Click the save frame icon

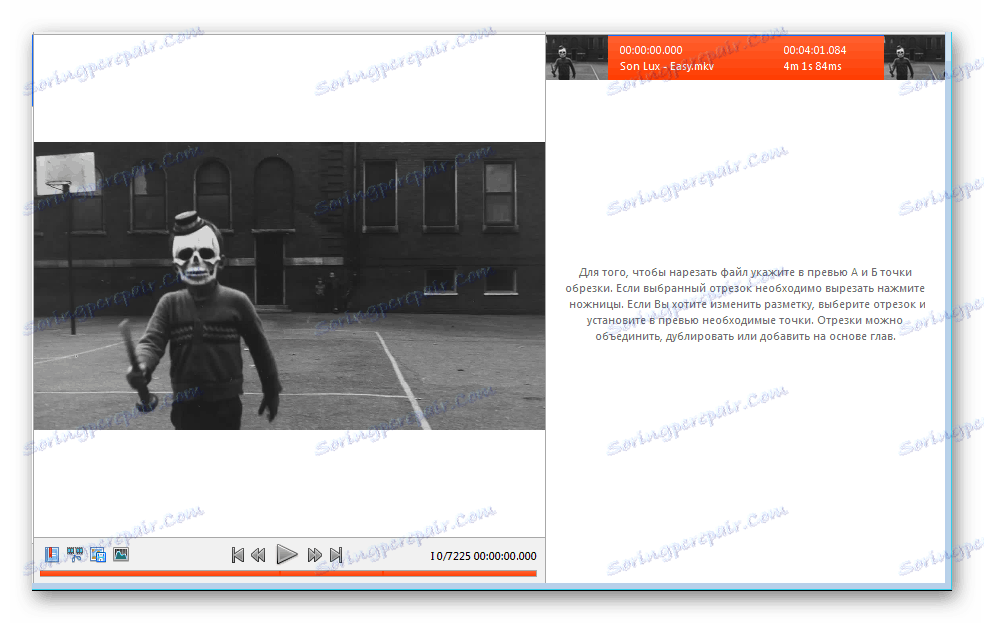coord(98,555)
